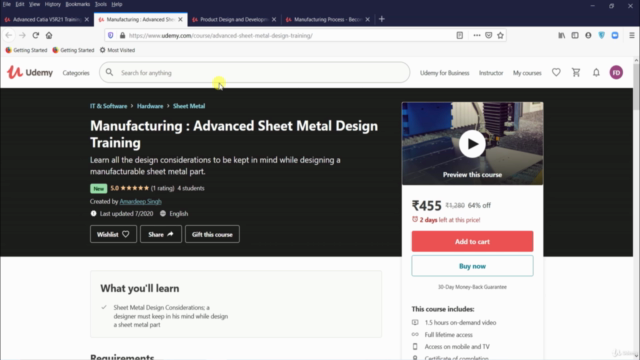Image resolution: width=640 pixels, height=360 pixels.
Task: Open the shopping cart icon
Action: [x=576, y=72]
